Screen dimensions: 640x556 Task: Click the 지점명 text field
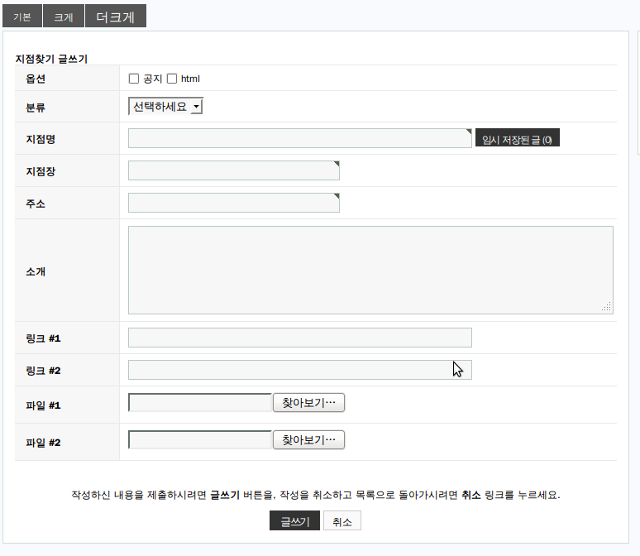pos(299,138)
